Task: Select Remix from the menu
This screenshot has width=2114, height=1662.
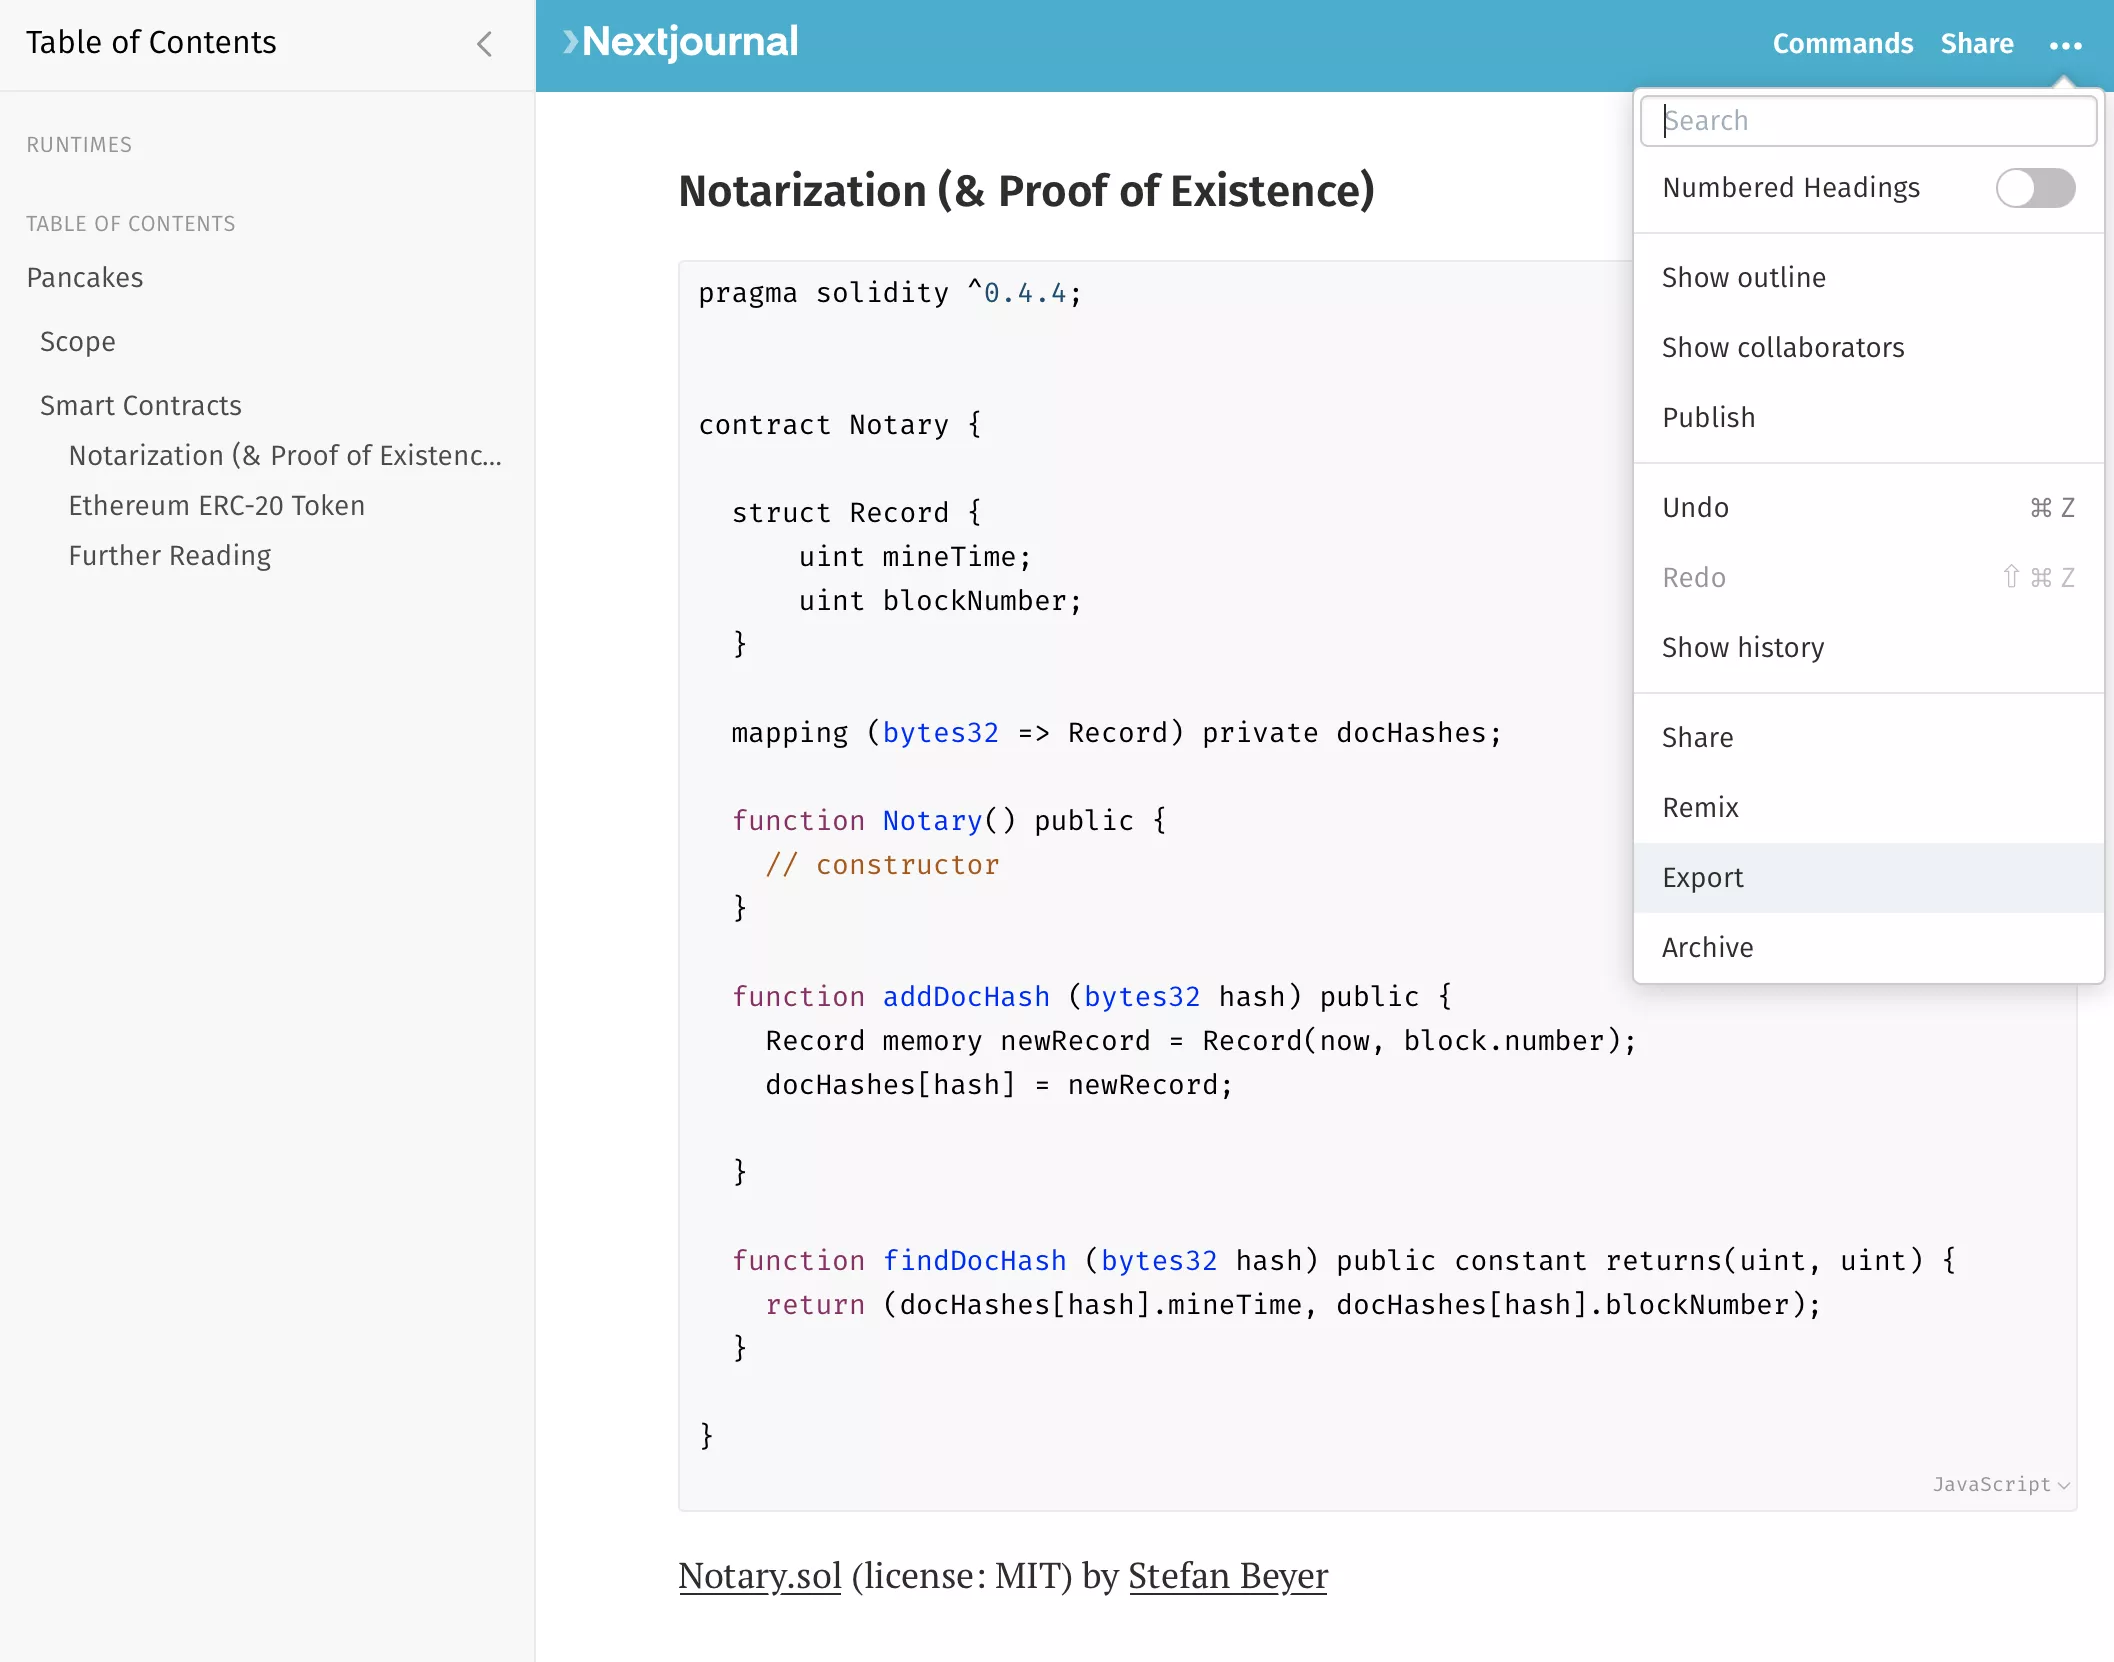Action: point(1700,807)
